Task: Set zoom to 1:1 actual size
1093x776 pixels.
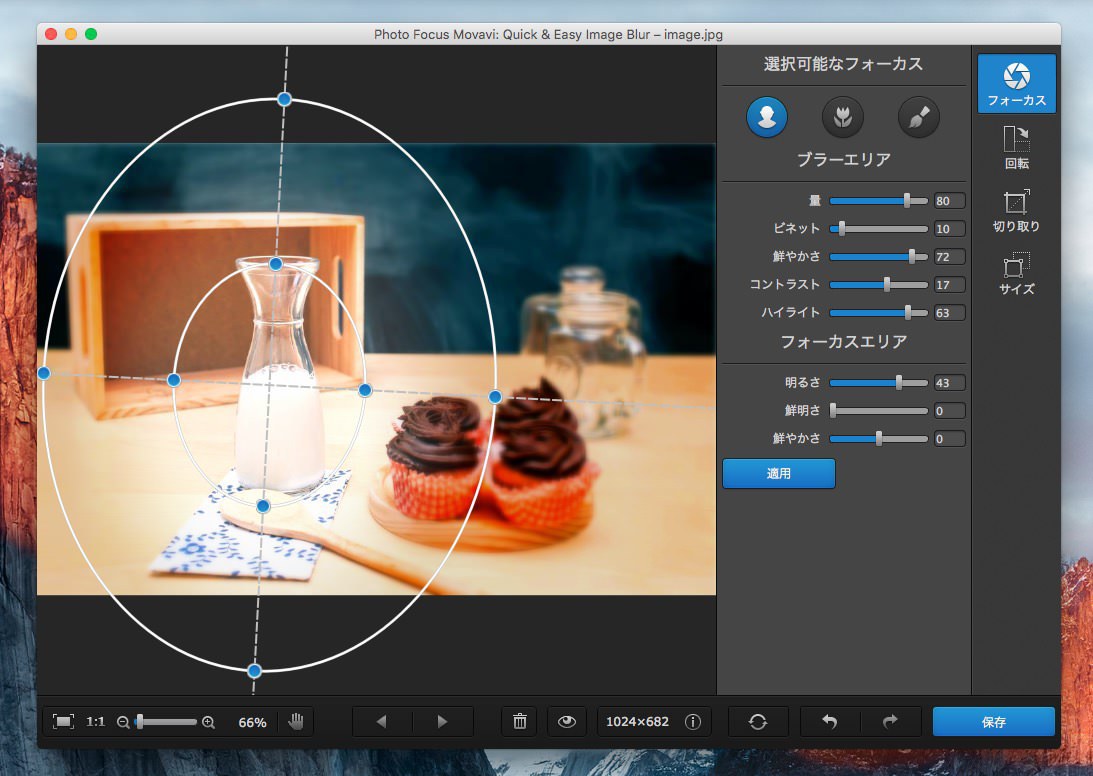Action: [96, 721]
